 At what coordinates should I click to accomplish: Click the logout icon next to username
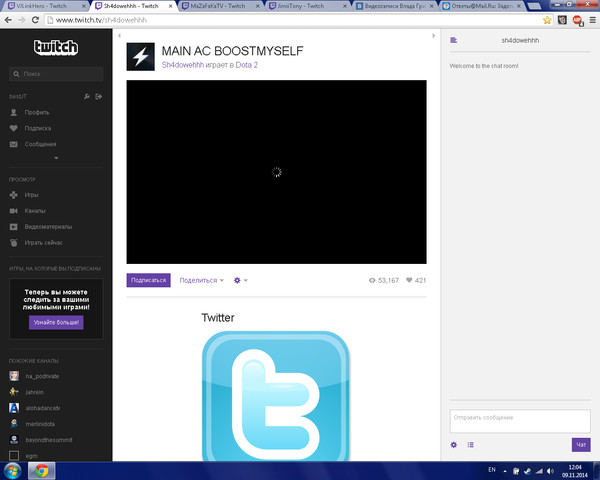click(x=99, y=96)
